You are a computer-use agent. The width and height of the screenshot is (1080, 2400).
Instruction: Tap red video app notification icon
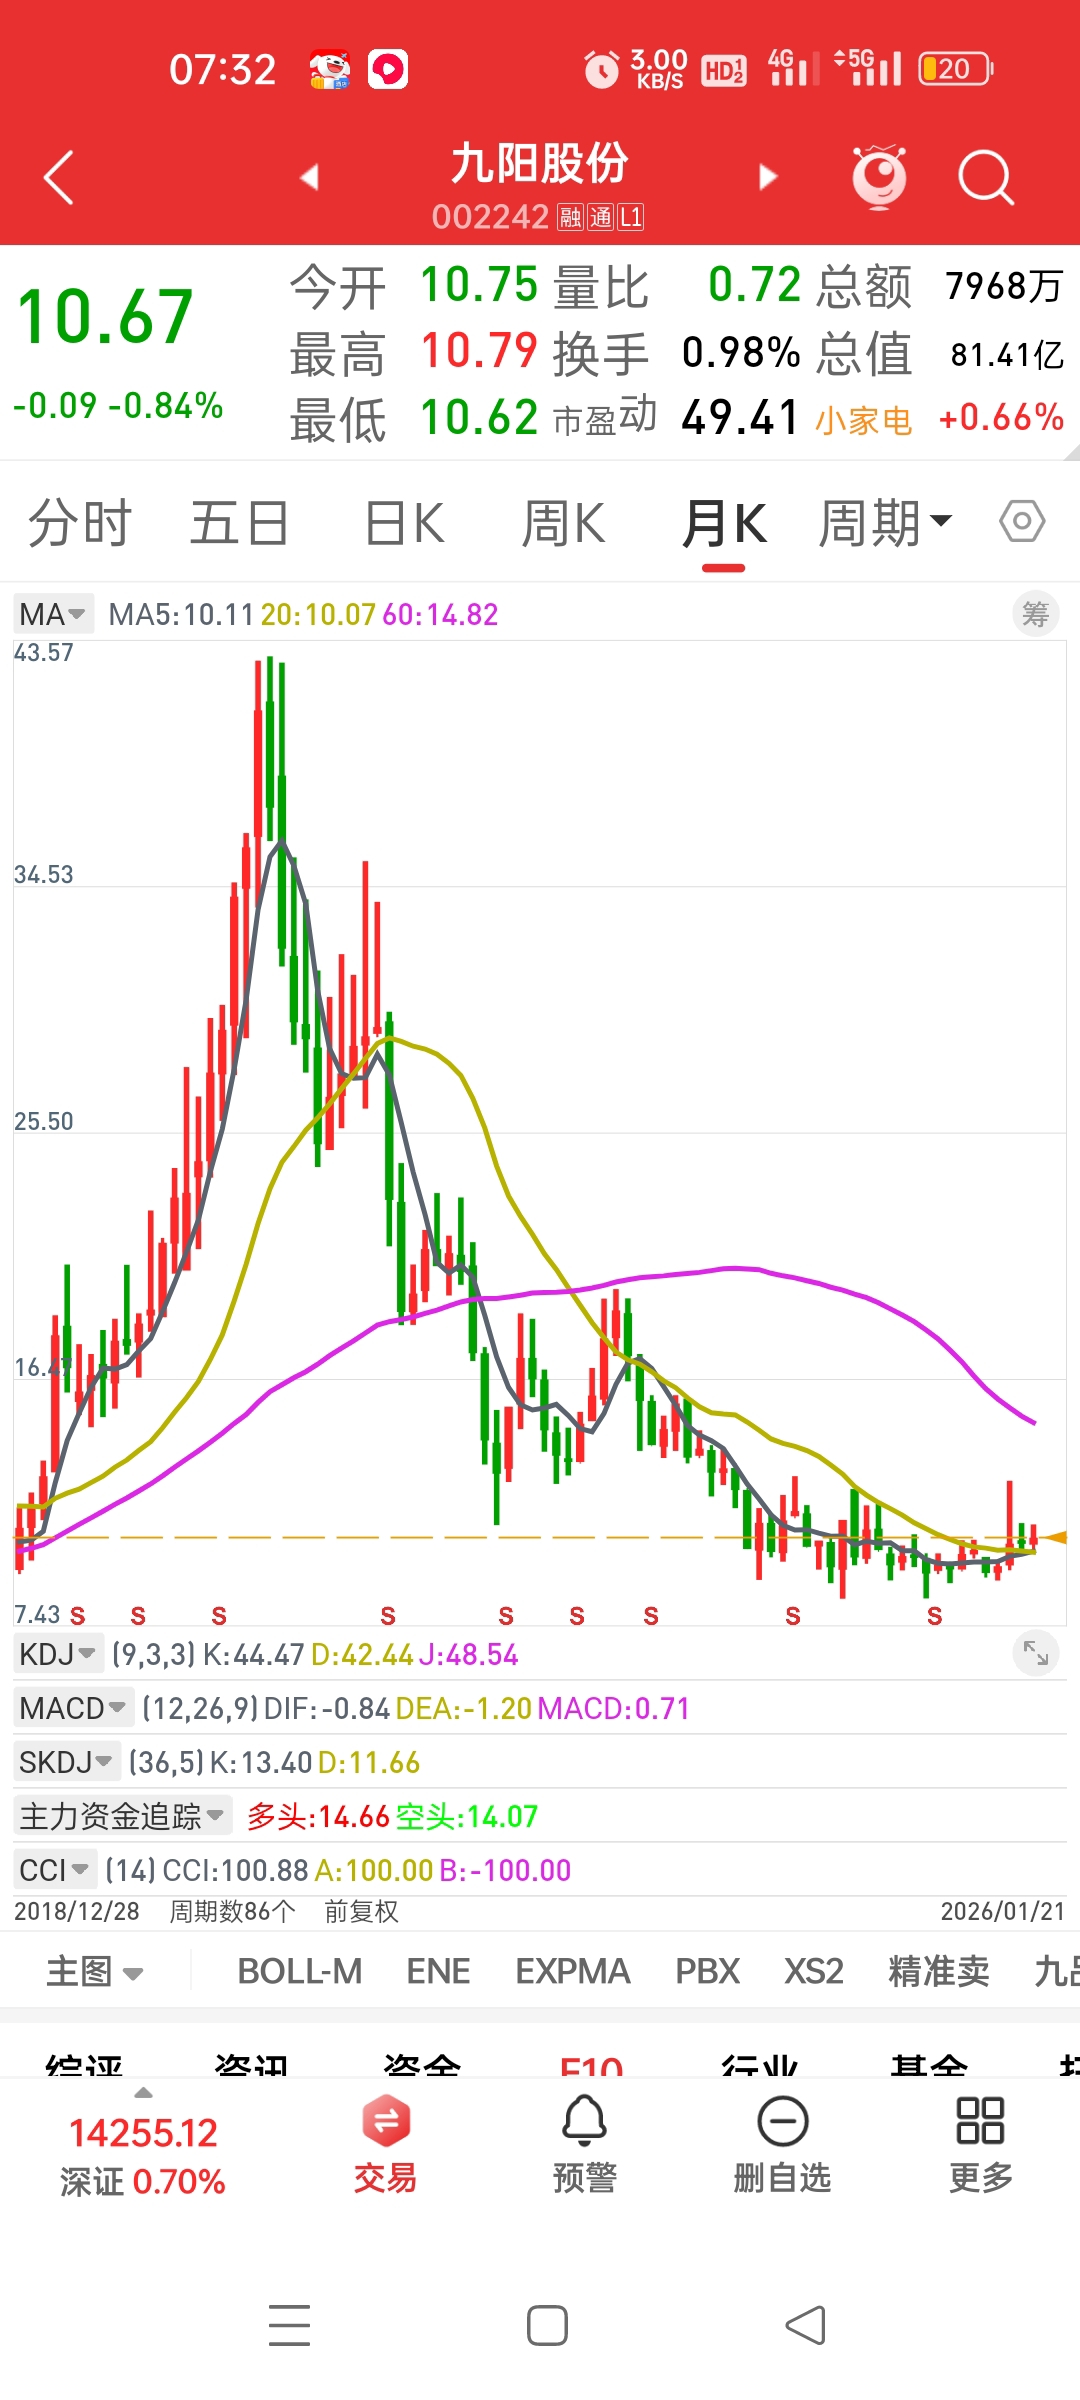click(388, 69)
